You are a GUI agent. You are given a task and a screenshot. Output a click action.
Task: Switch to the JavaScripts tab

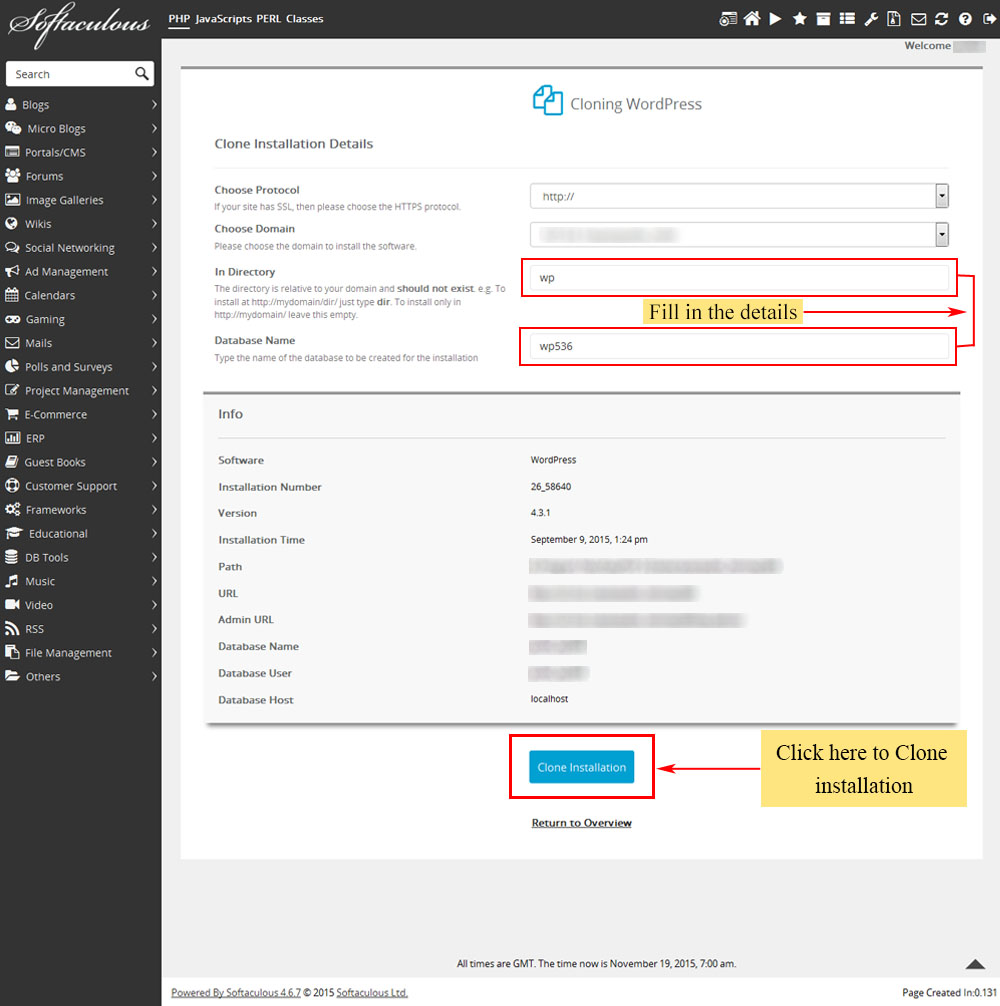click(x=223, y=19)
